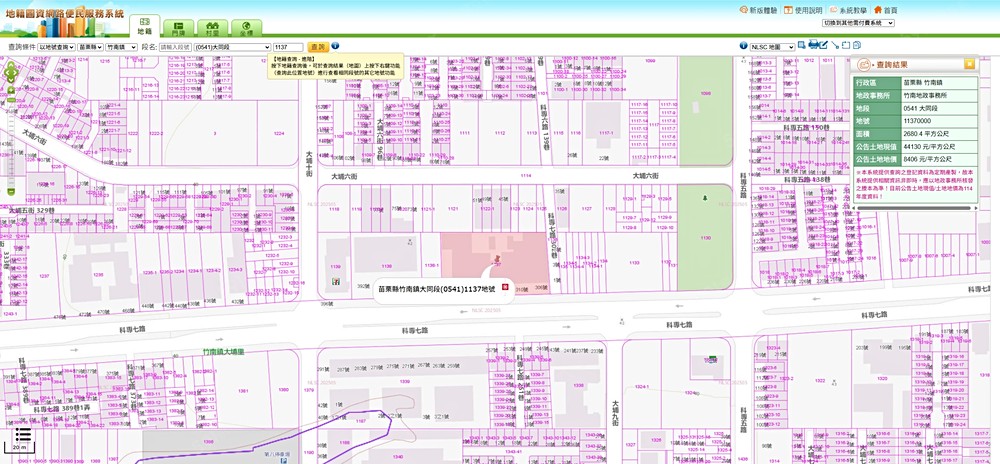Open the (0541)大同段 section dropdown
Viewport: 1000px width, 464px height.
tap(232, 47)
